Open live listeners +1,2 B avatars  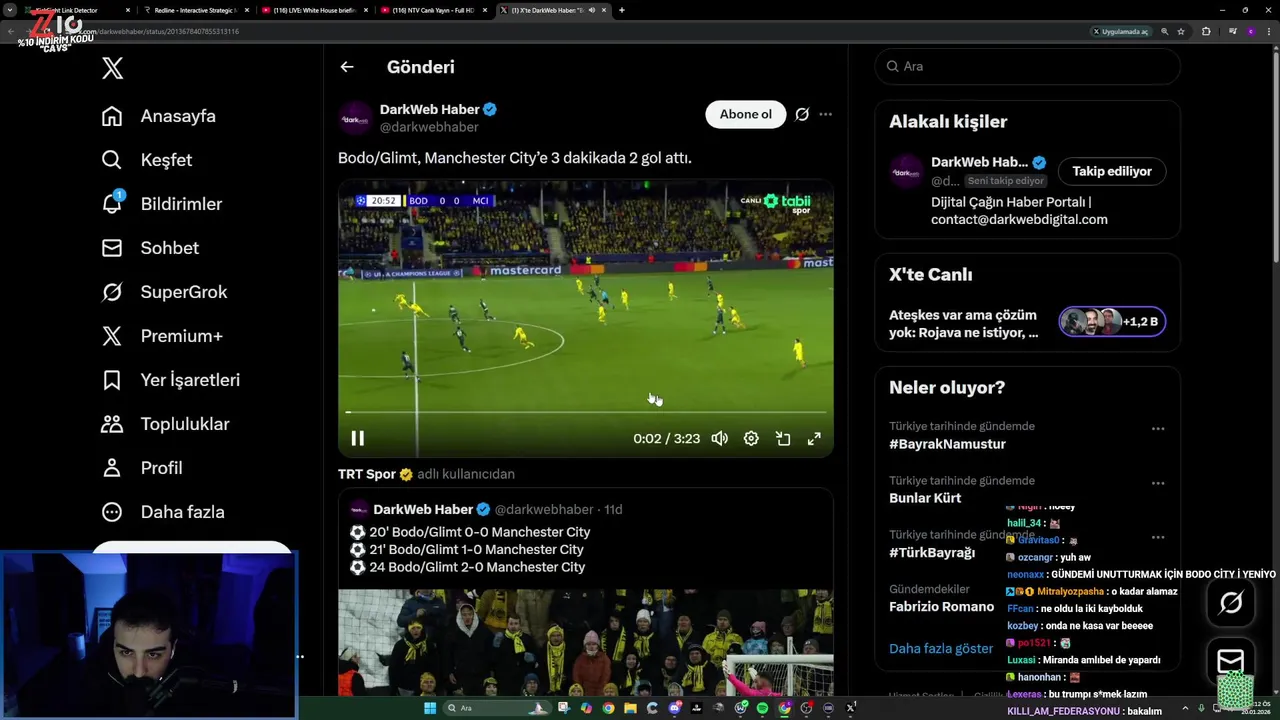coord(1112,322)
